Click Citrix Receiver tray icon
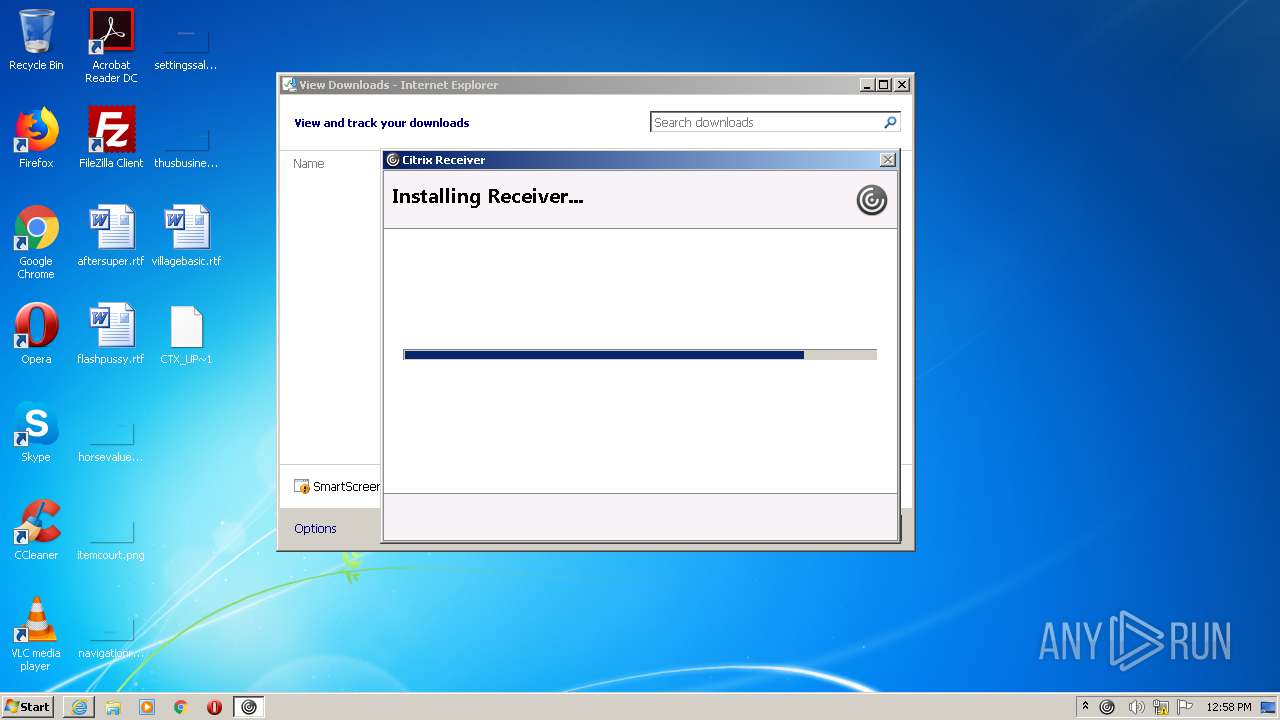Screen dimensions: 1280x720 [x=1107, y=707]
